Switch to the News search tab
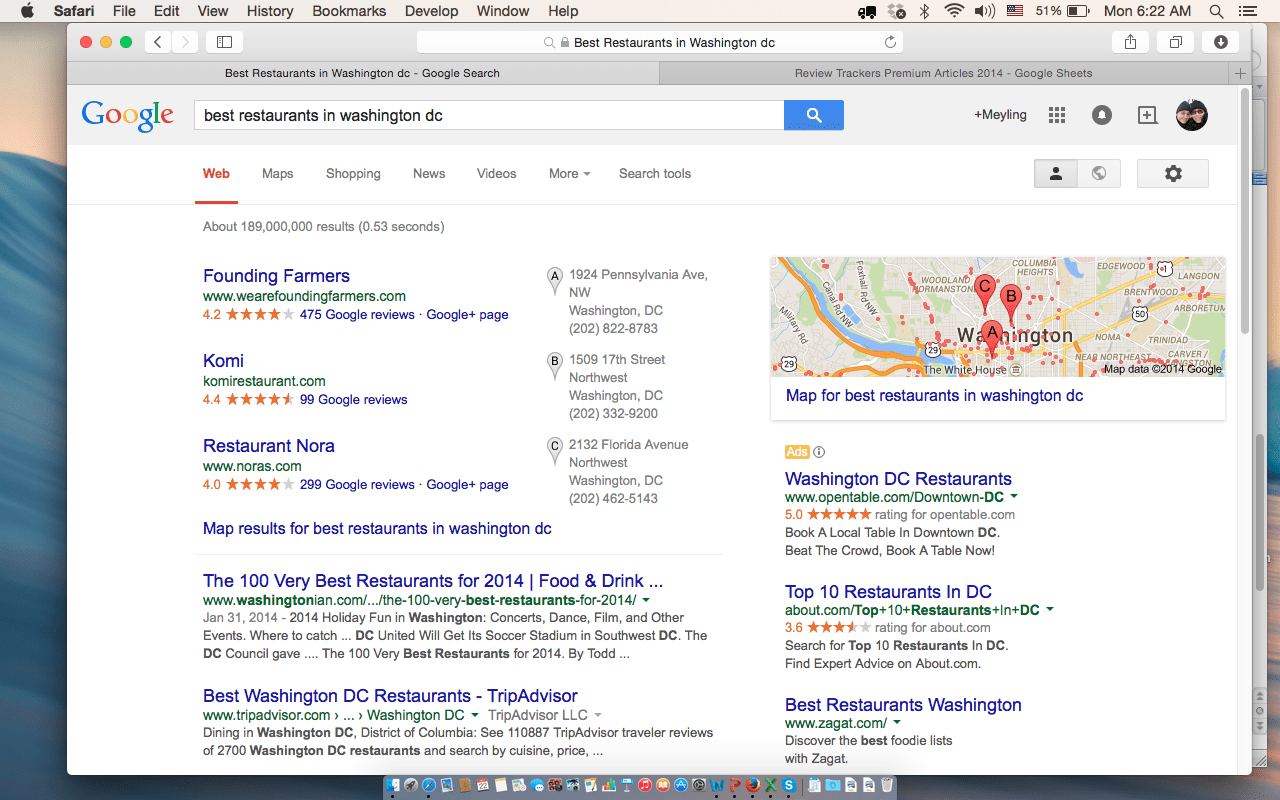Screen dimensions: 1280x800 (x=429, y=173)
